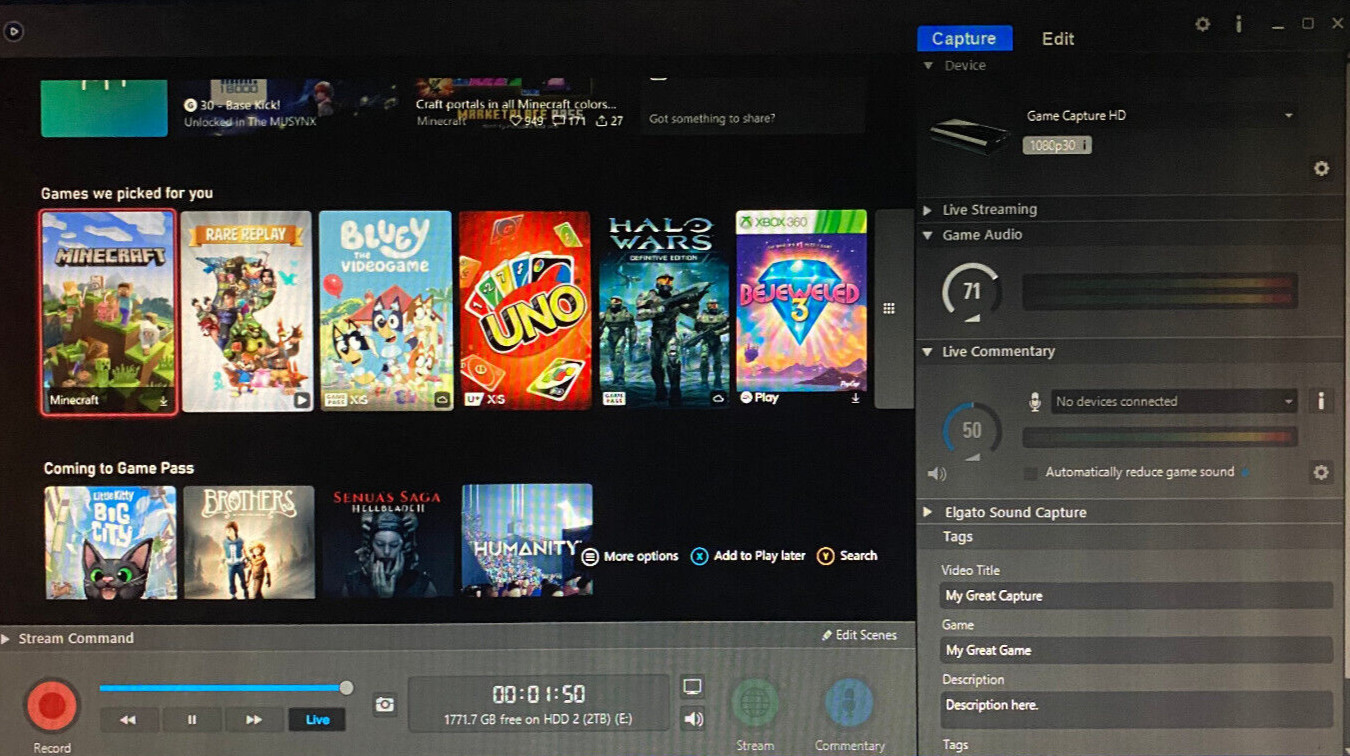Enable automatically reduce game sound
This screenshot has width=1350, height=756.
tap(1030, 473)
